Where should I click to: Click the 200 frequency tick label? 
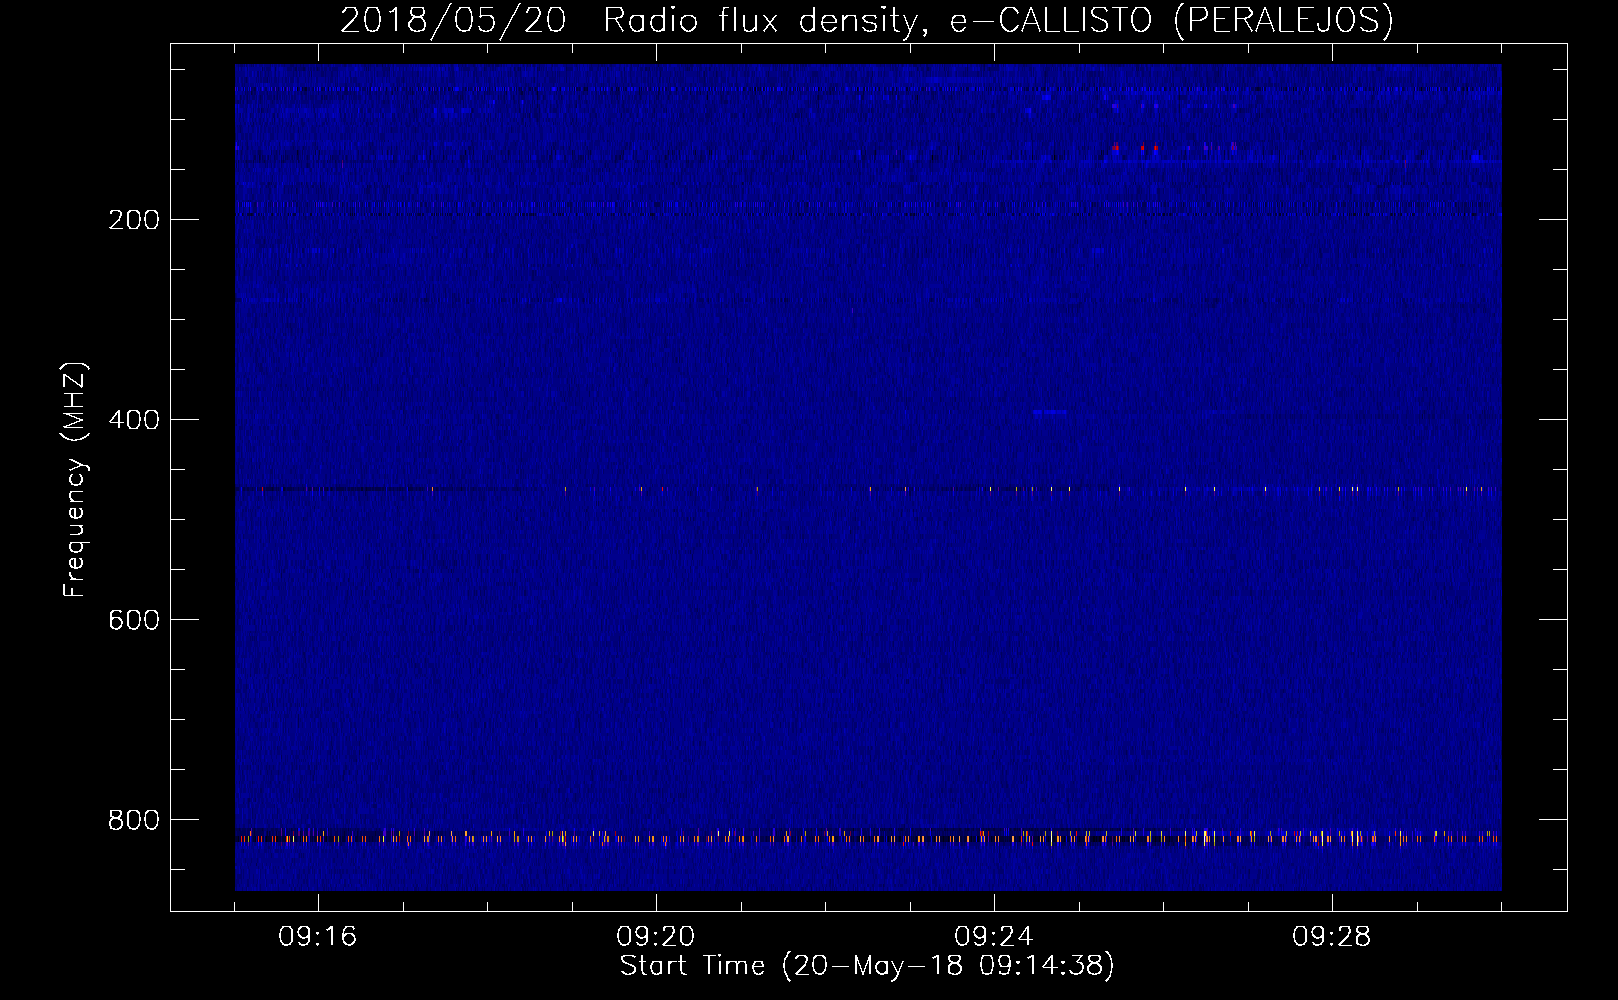(133, 219)
